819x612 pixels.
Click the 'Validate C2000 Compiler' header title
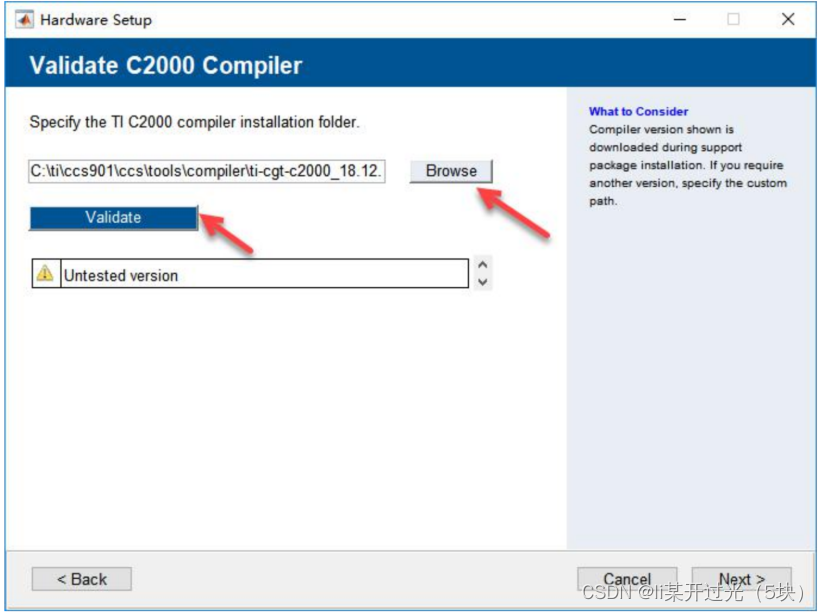point(166,65)
